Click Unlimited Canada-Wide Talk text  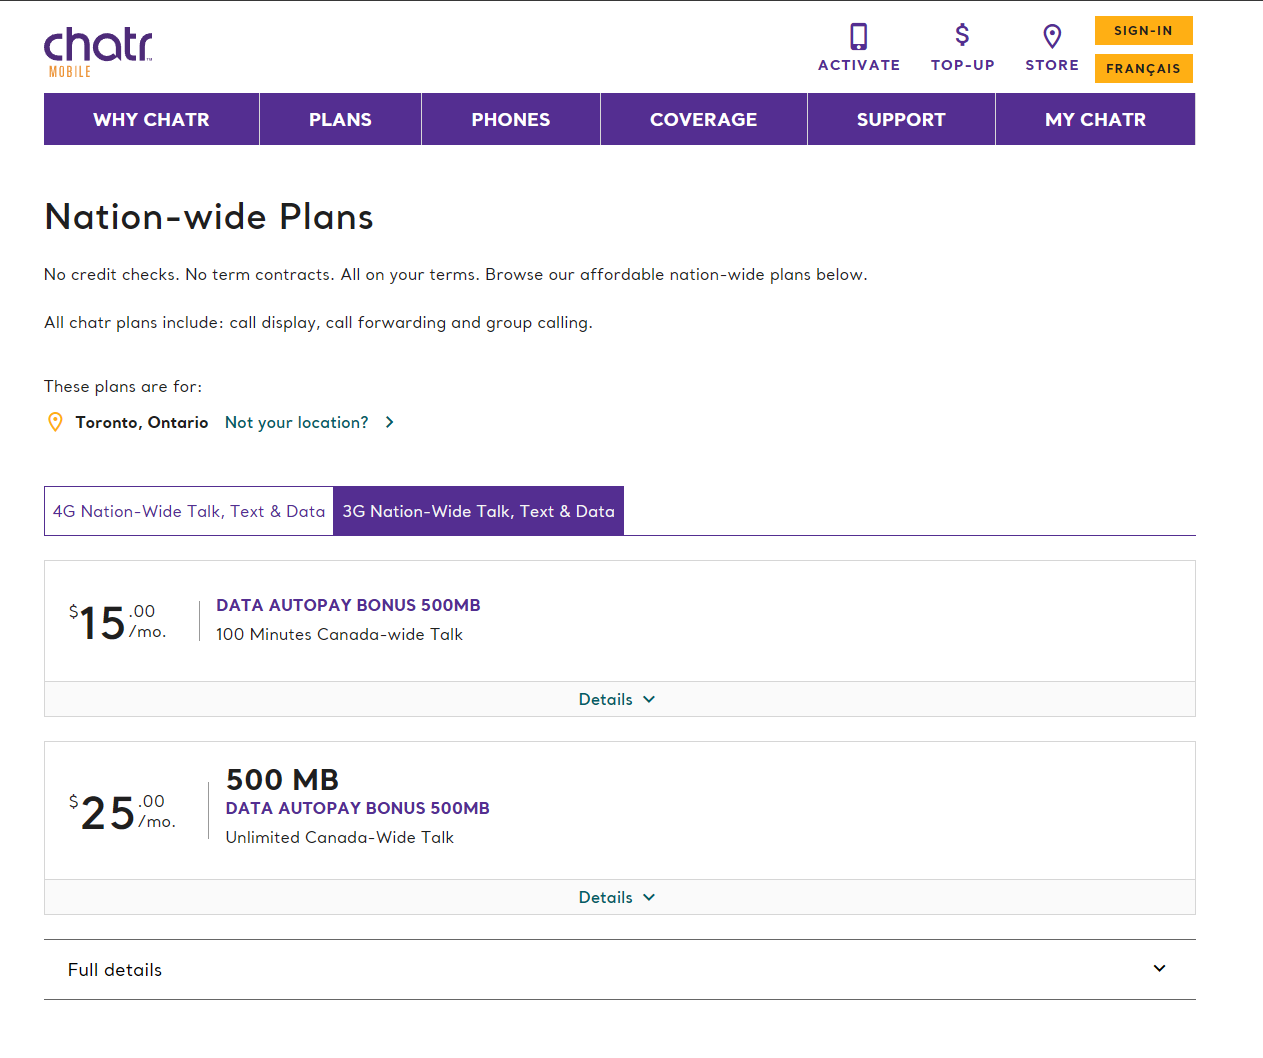coord(340,837)
